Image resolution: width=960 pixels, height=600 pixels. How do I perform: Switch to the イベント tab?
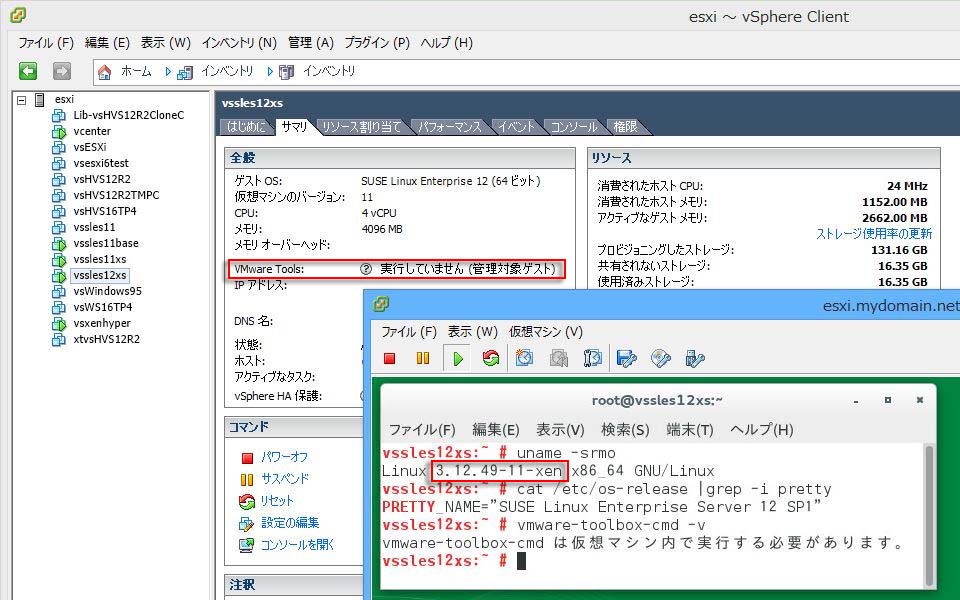pyautogui.click(x=517, y=127)
